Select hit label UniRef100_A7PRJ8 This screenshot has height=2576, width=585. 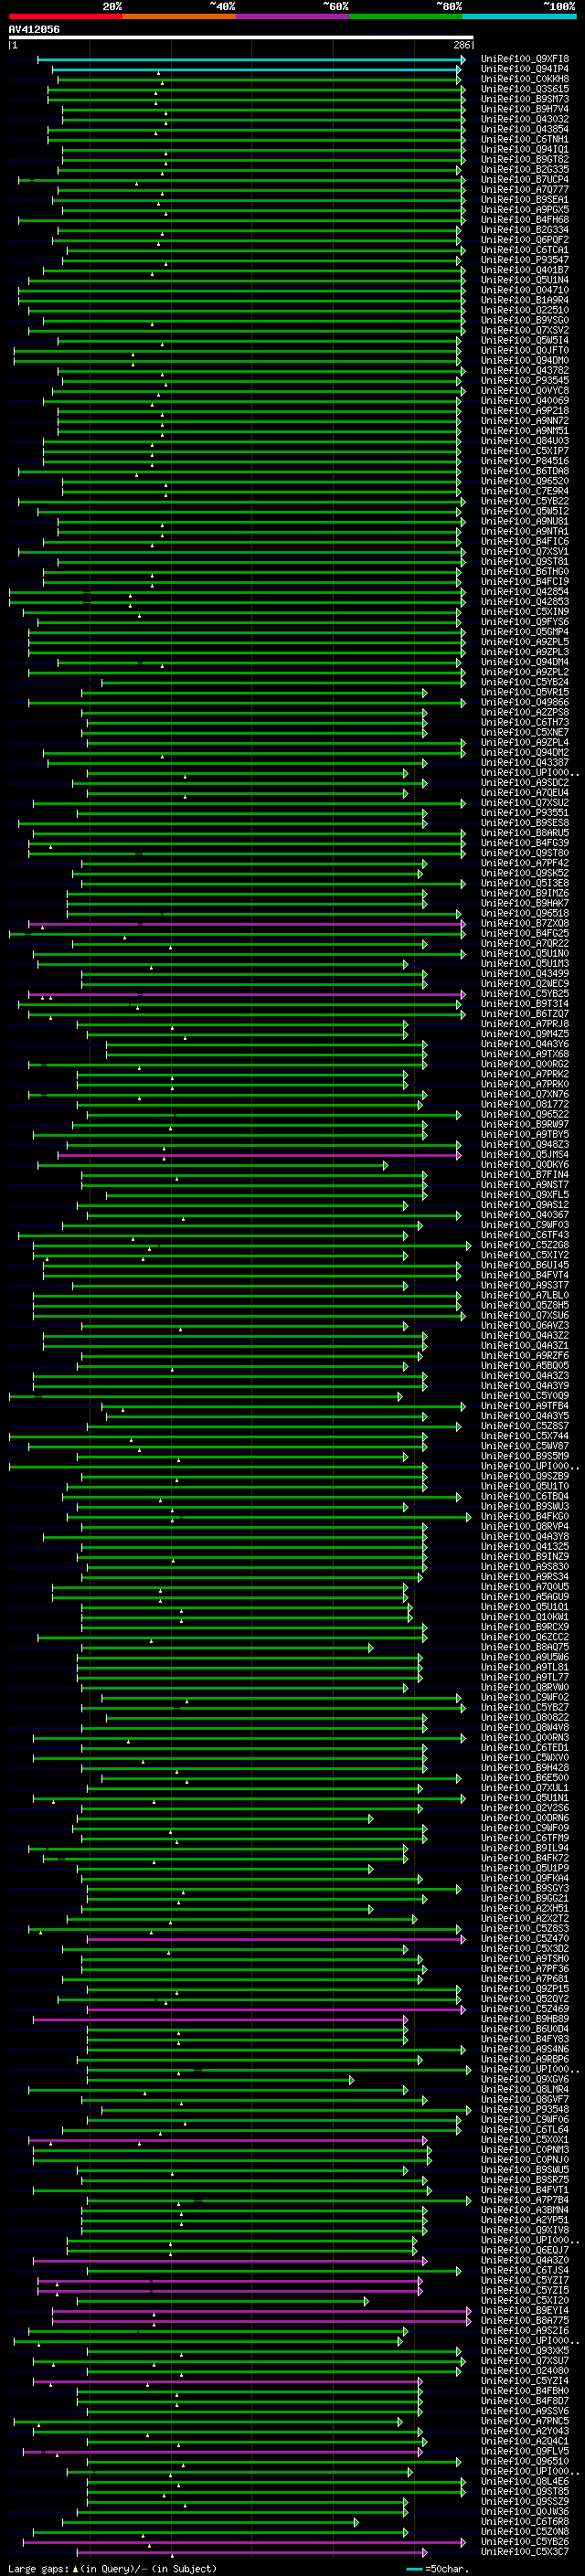525,1024
